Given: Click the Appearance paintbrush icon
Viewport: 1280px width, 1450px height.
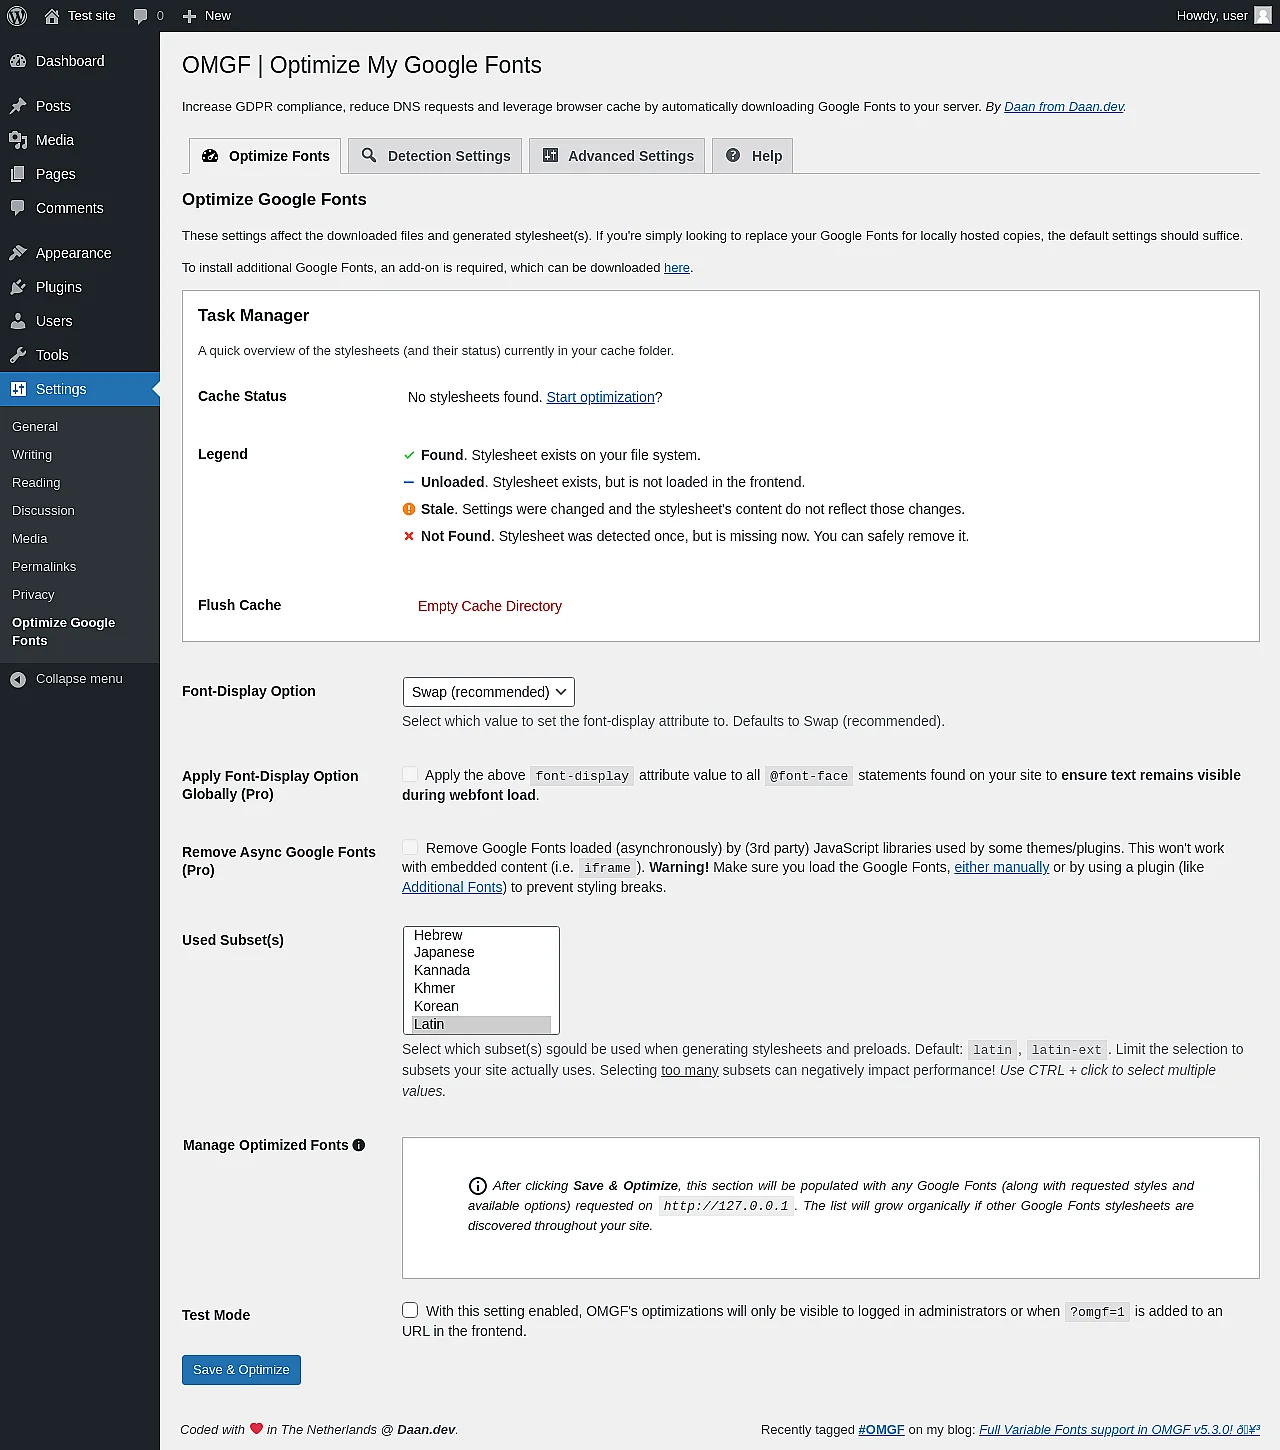Looking at the screenshot, I should pos(18,253).
